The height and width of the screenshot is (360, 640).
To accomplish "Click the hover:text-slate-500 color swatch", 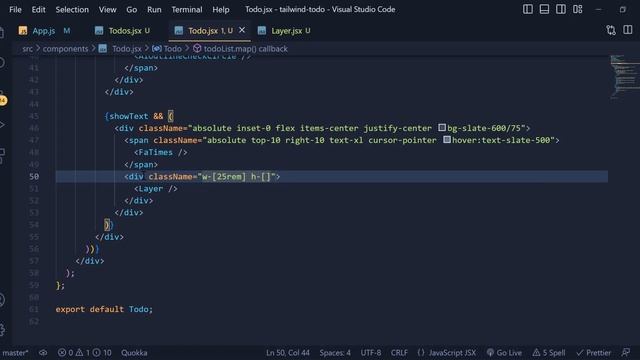I will 447,140.
